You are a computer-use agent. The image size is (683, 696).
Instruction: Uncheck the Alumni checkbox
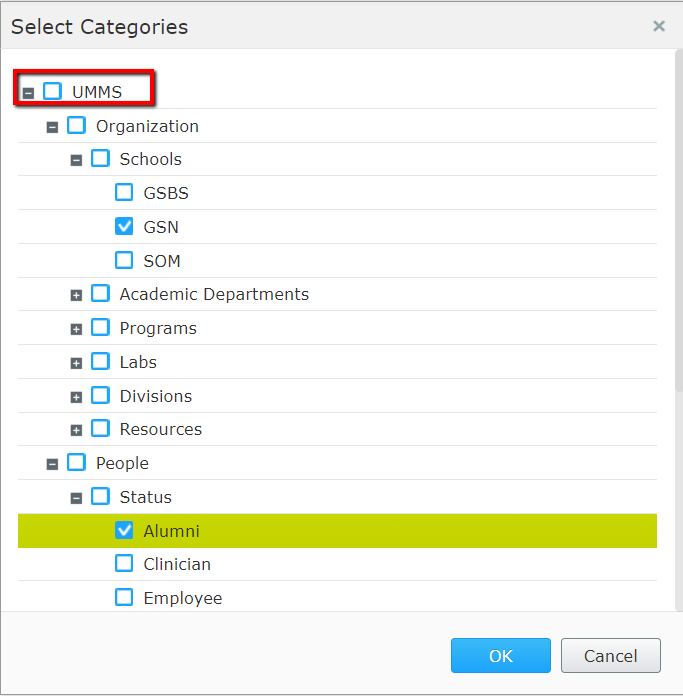[x=124, y=530]
